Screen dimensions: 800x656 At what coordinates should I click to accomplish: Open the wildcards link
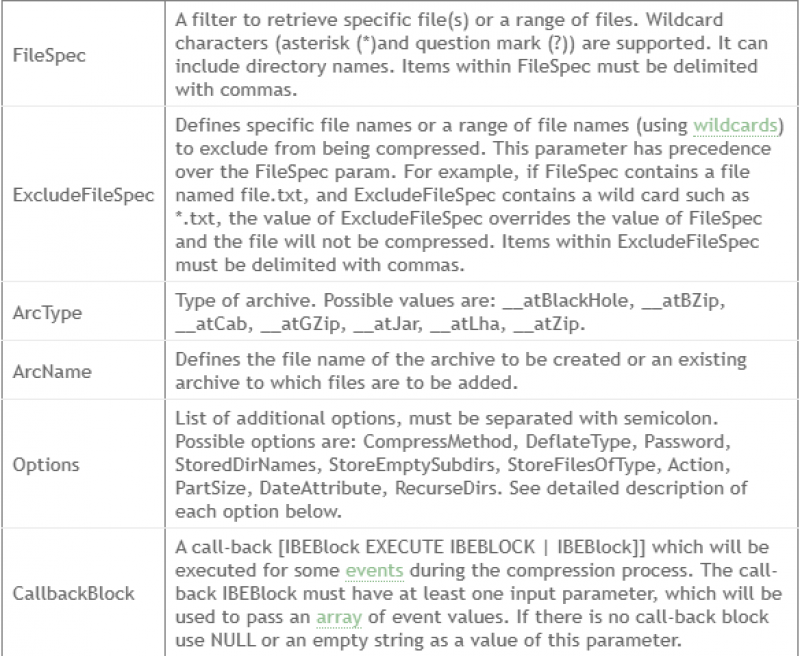click(736, 125)
